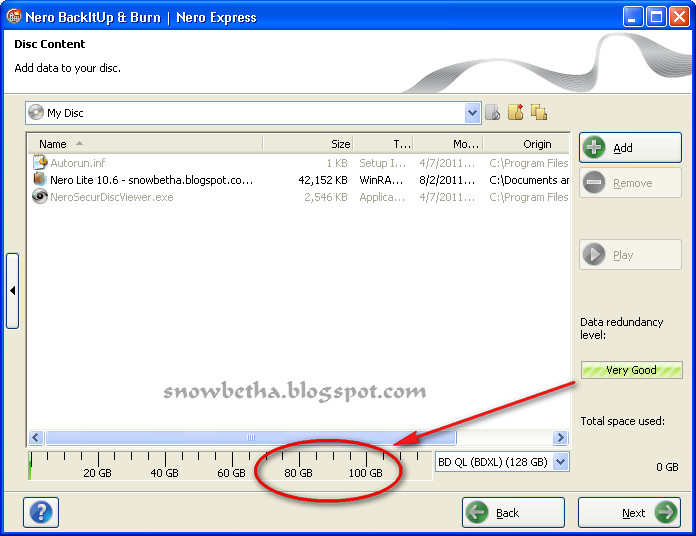Click the Very Good redundancy level bar
Screen dimensions: 696x536
click(x=631, y=370)
